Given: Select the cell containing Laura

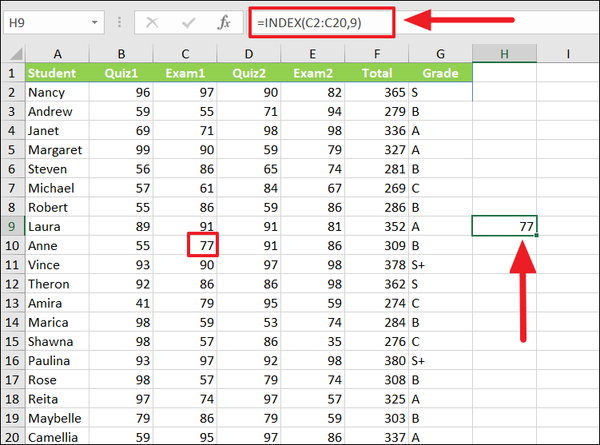Looking at the screenshot, I should tap(57, 226).
